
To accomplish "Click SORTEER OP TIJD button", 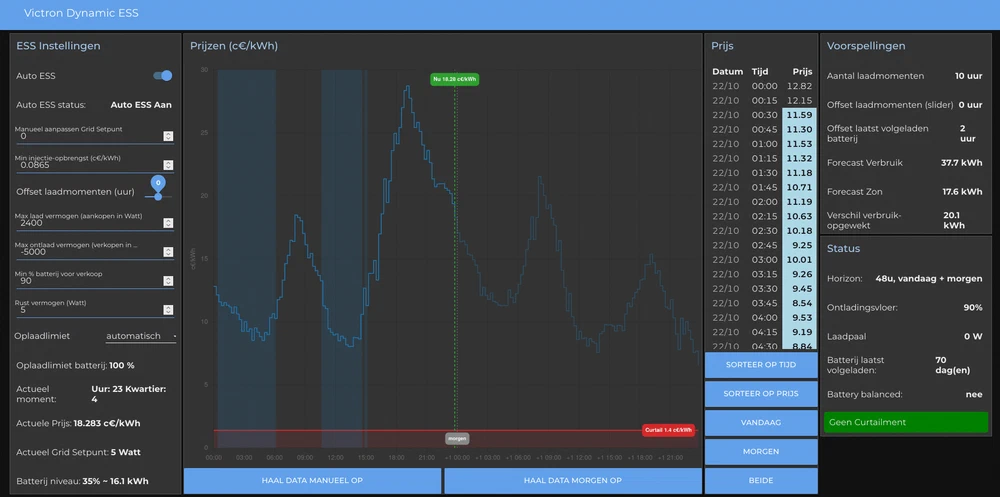I will 761,364.
